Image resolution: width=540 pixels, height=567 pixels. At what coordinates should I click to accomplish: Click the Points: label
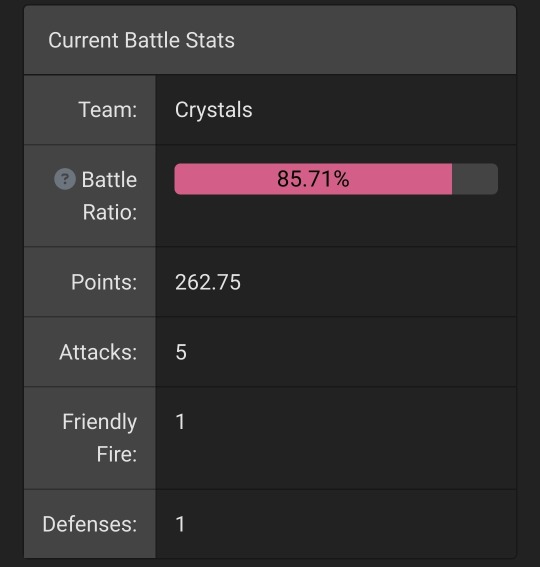[104, 282]
